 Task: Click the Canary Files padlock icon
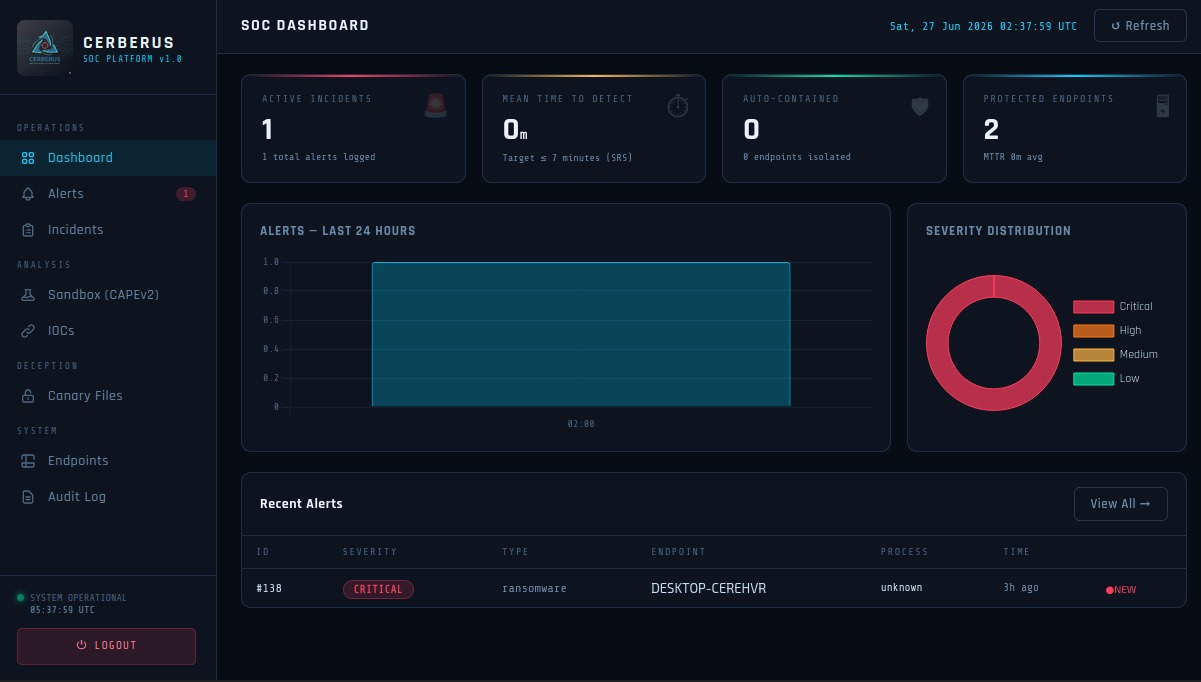click(x=28, y=396)
